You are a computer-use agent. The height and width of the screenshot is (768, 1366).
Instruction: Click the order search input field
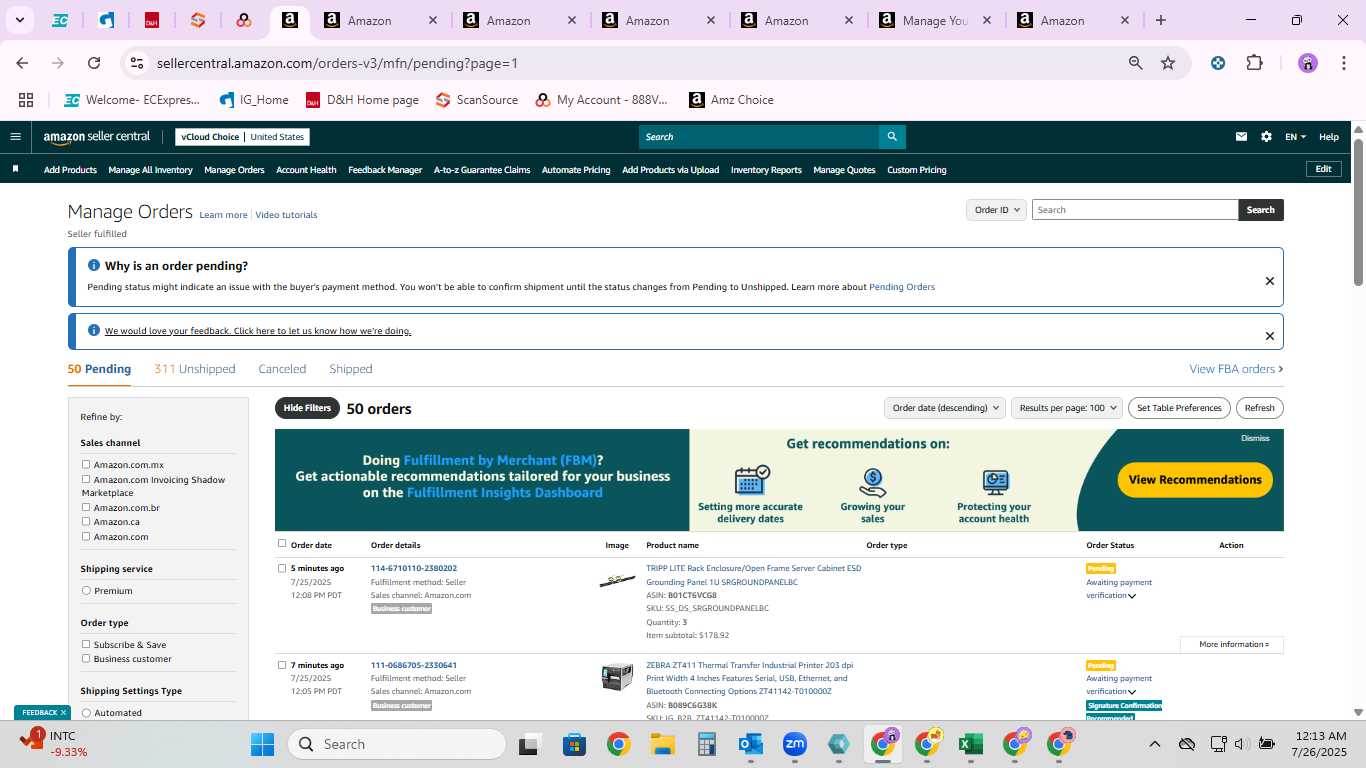pos(1135,210)
